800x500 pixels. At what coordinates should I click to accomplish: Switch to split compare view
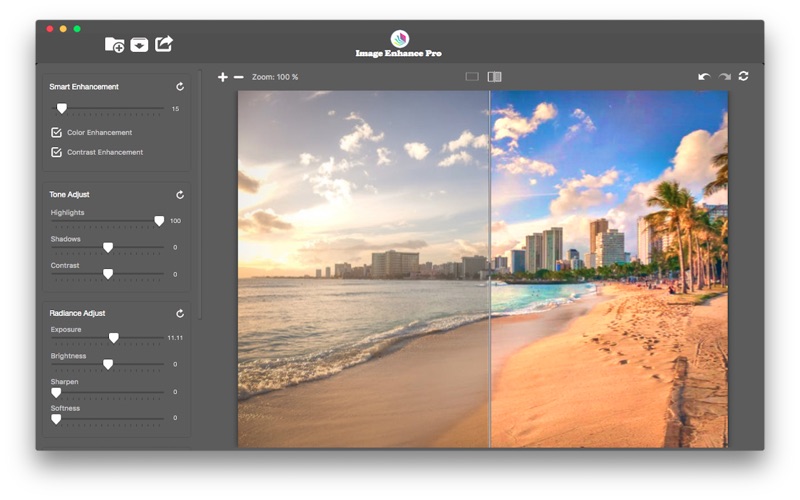tap(494, 77)
